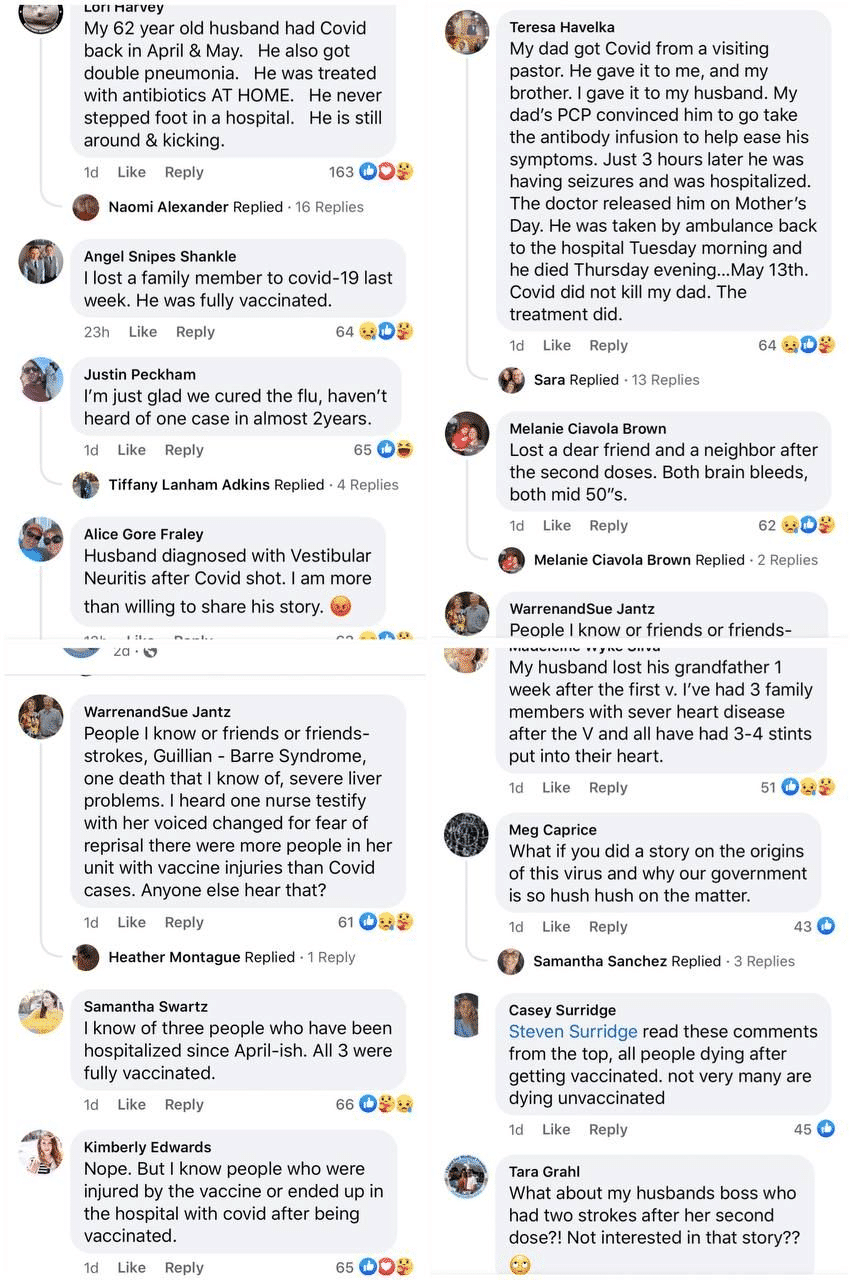Open the tagged Steven Surridge profile link
853x1280 pixels.
point(573,1032)
